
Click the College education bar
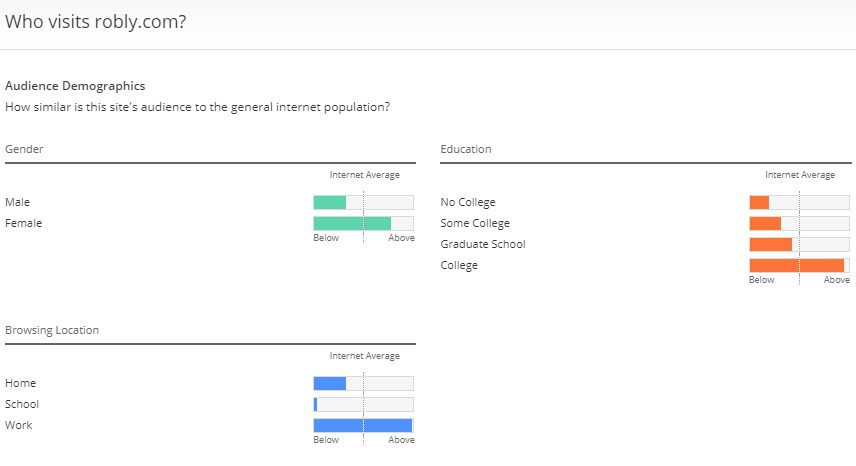point(799,266)
